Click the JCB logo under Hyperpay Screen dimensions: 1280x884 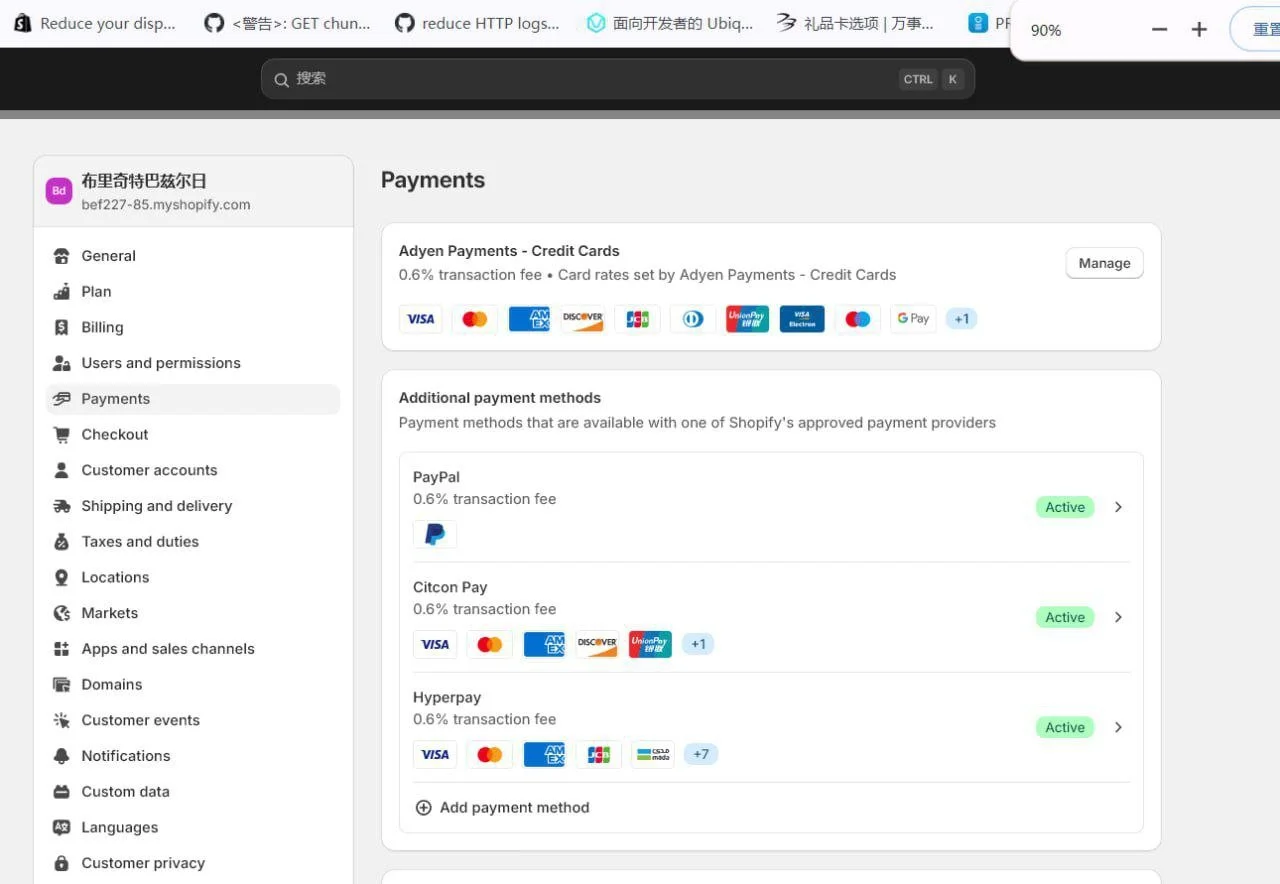pos(599,754)
